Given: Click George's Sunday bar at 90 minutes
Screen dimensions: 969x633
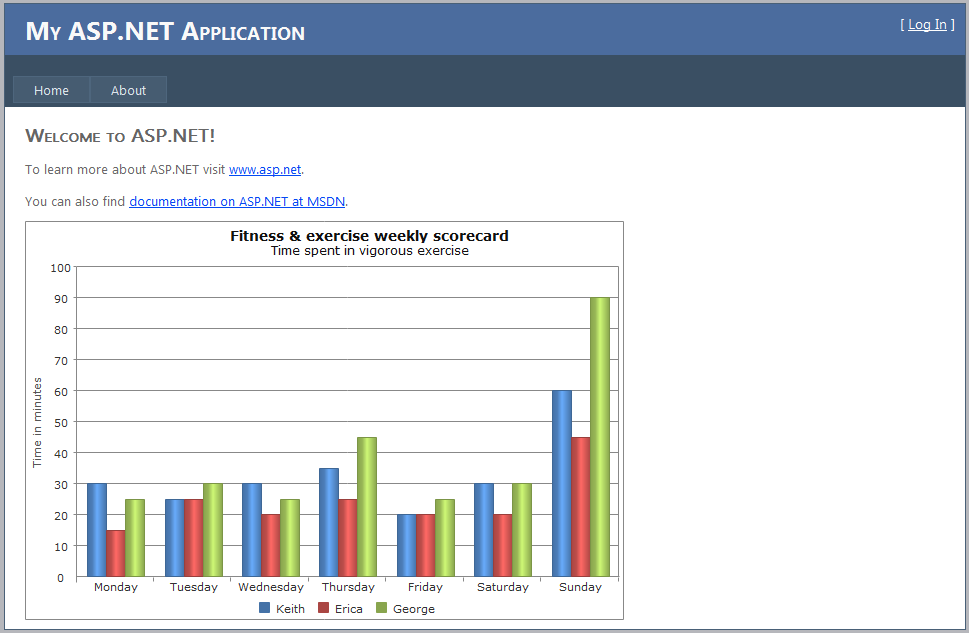Looking at the screenshot, I should click(599, 437).
